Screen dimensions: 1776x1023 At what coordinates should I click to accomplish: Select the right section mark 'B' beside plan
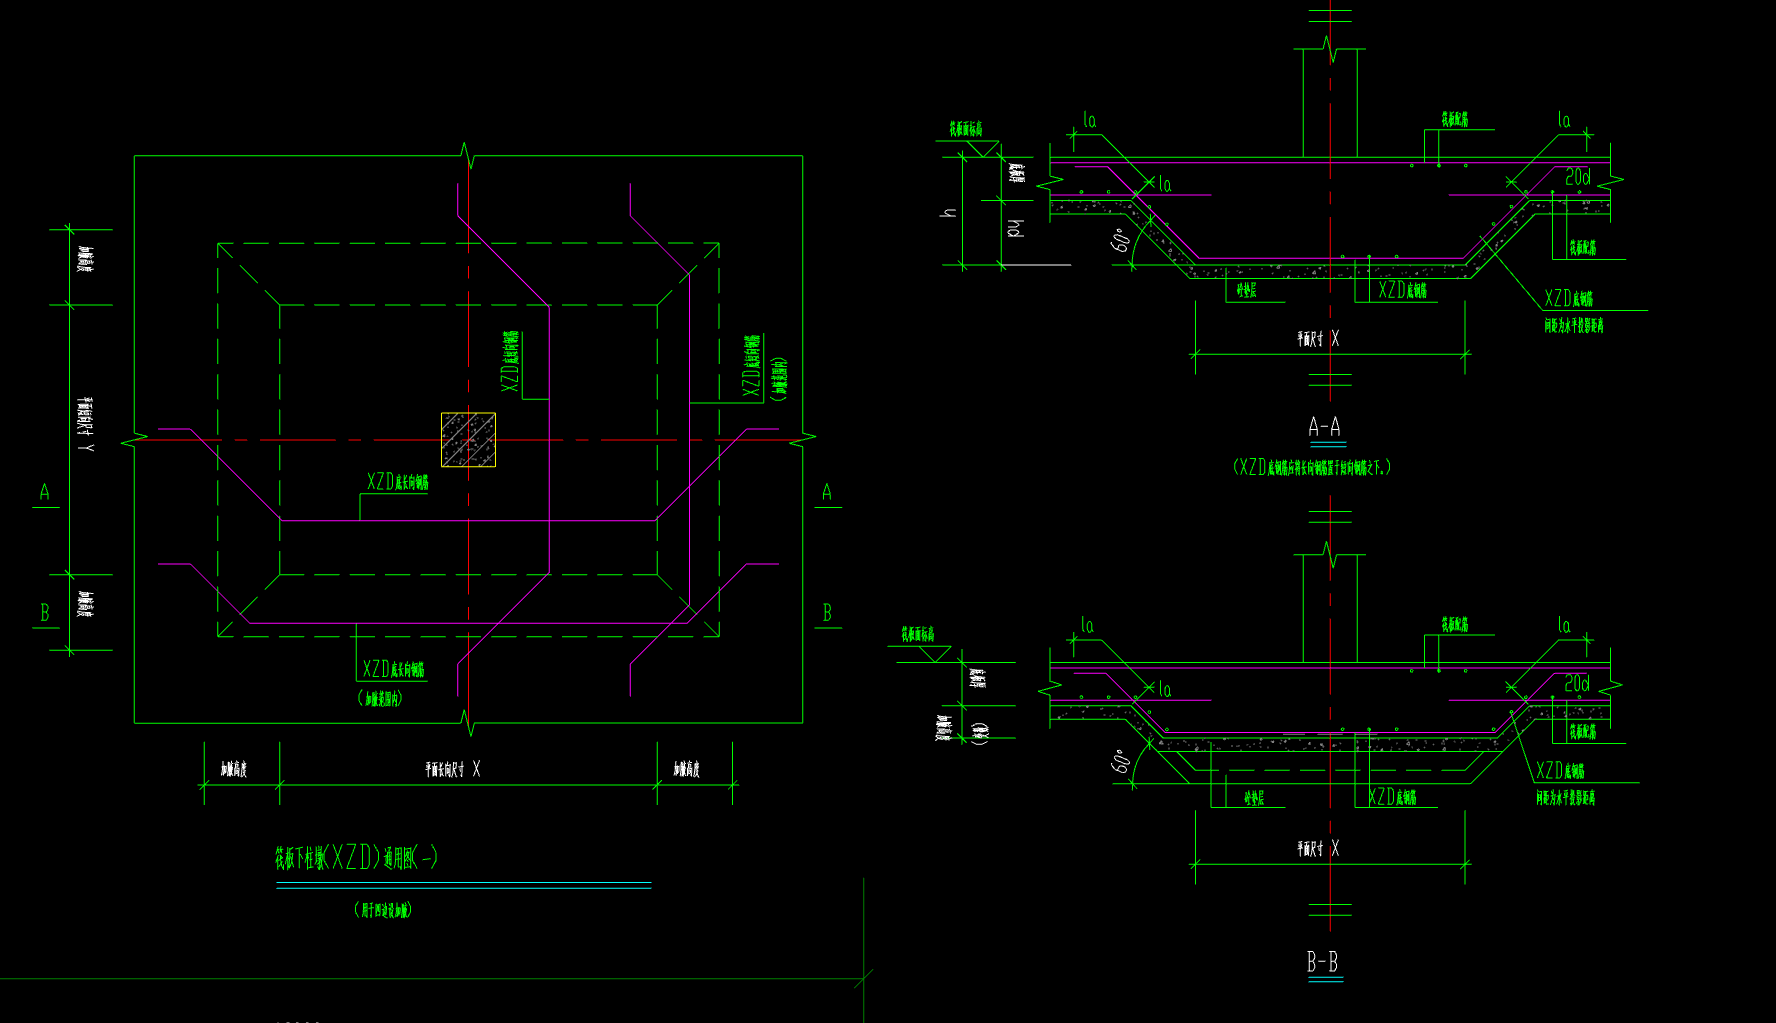click(x=827, y=613)
